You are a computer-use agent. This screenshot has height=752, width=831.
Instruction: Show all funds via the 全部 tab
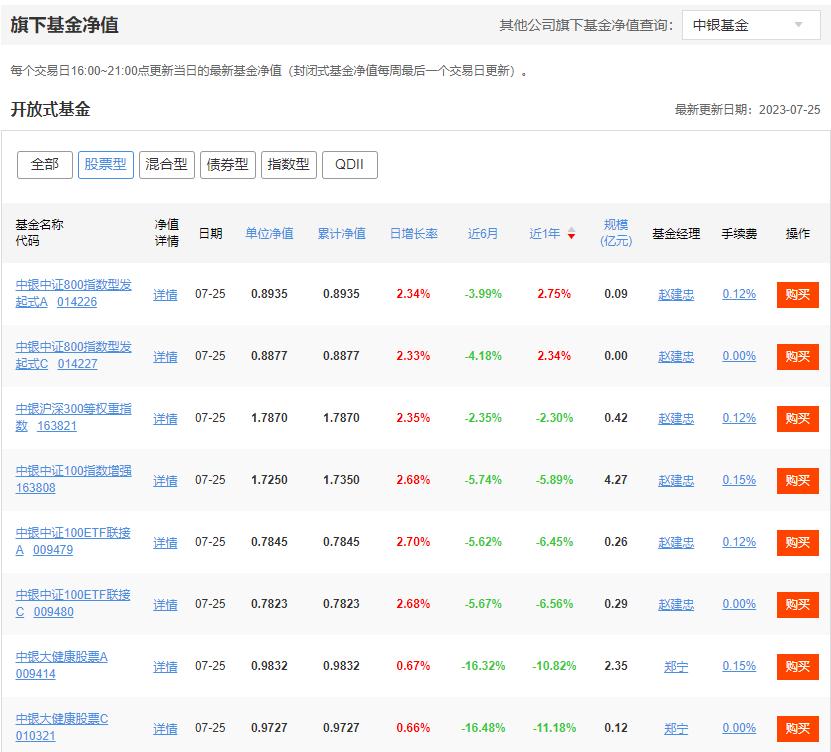pyautogui.click(x=42, y=164)
